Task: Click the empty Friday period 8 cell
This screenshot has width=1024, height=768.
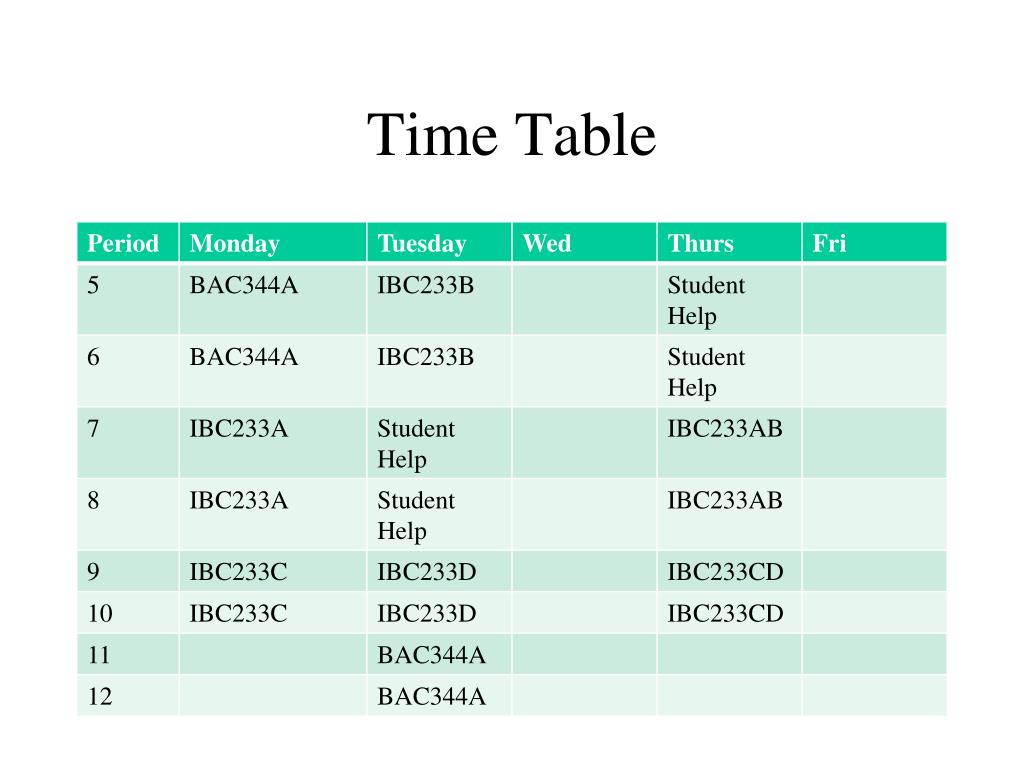Action: click(874, 514)
